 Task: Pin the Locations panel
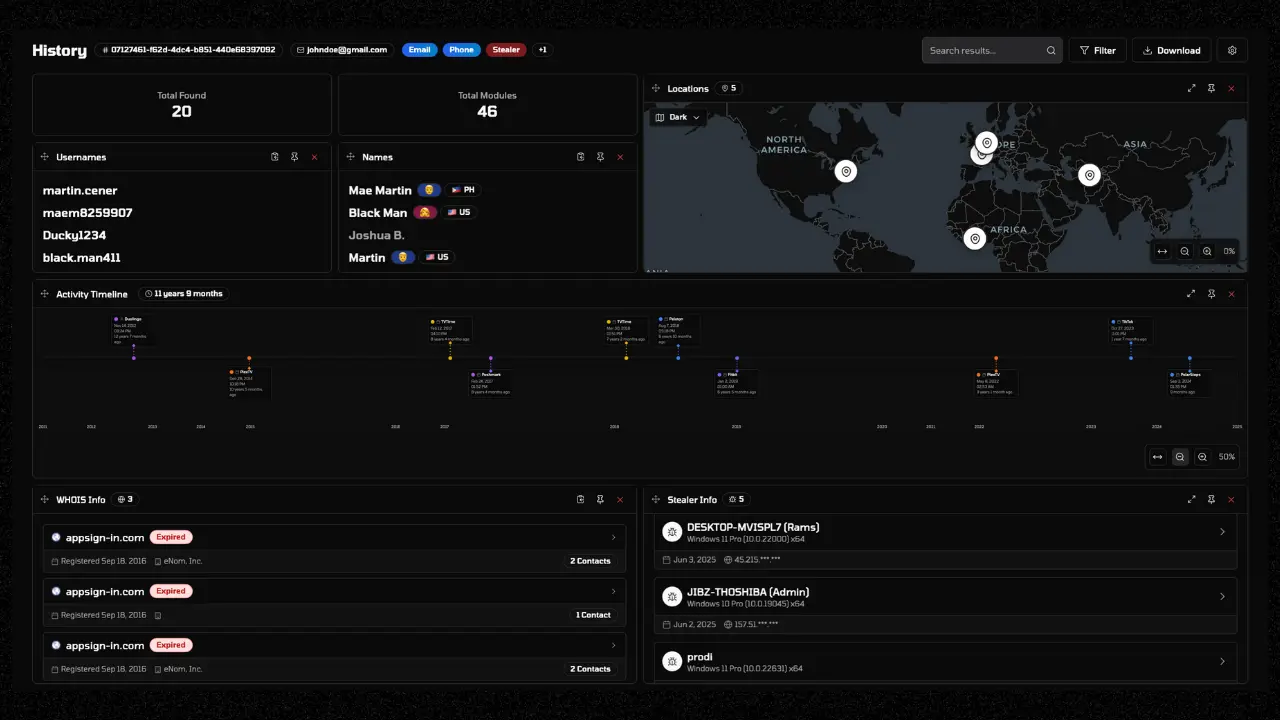click(1211, 88)
